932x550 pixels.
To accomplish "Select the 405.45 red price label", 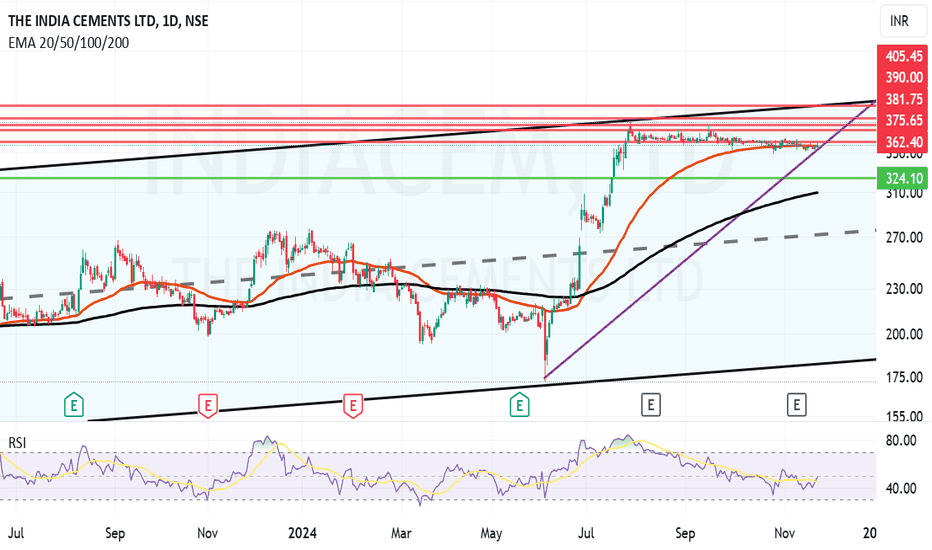I will coord(903,56).
